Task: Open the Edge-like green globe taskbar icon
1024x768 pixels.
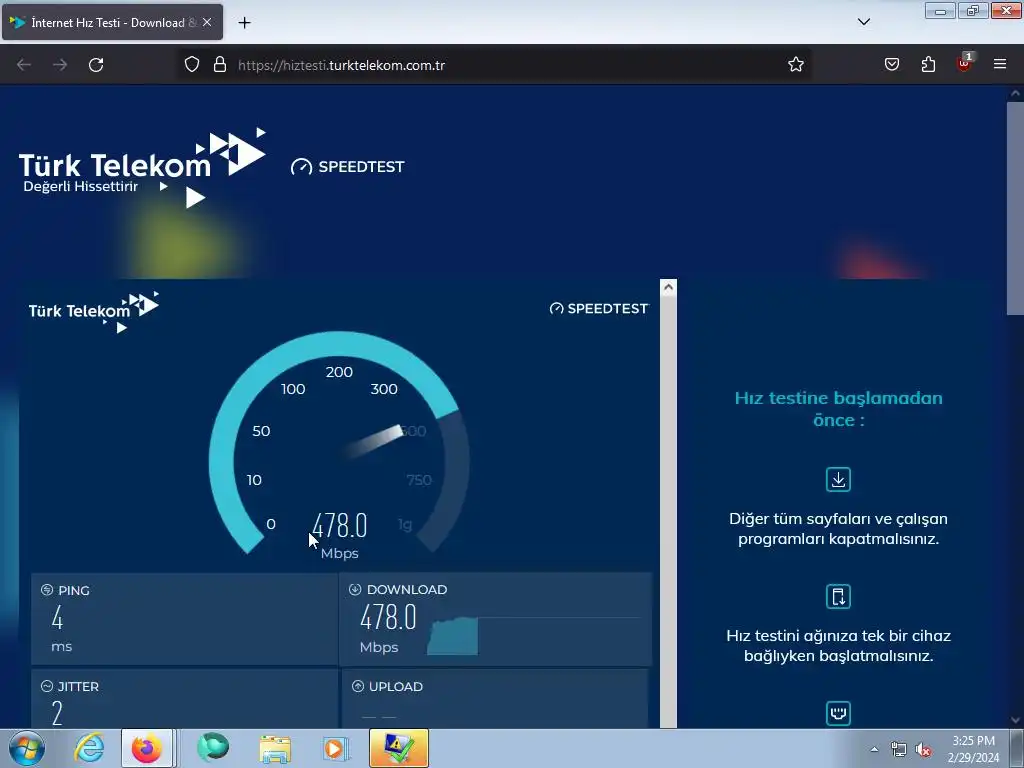Action: 213,748
